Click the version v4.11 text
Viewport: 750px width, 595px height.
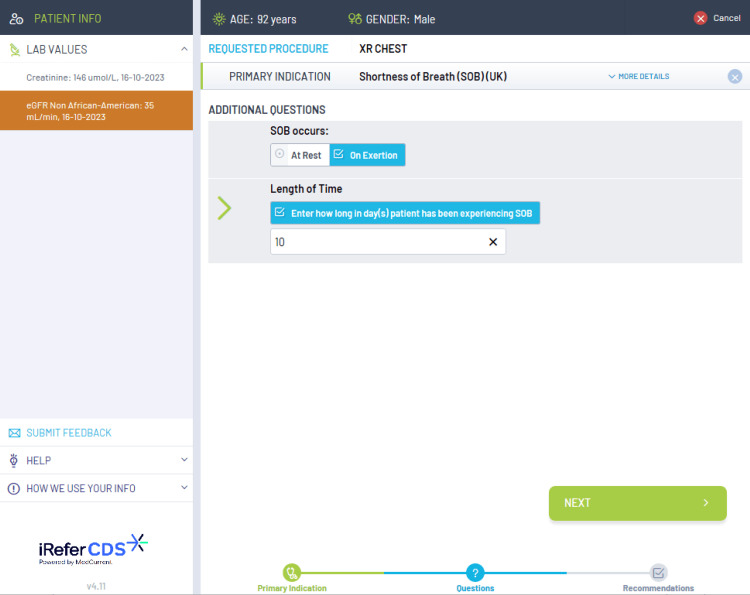[96, 586]
